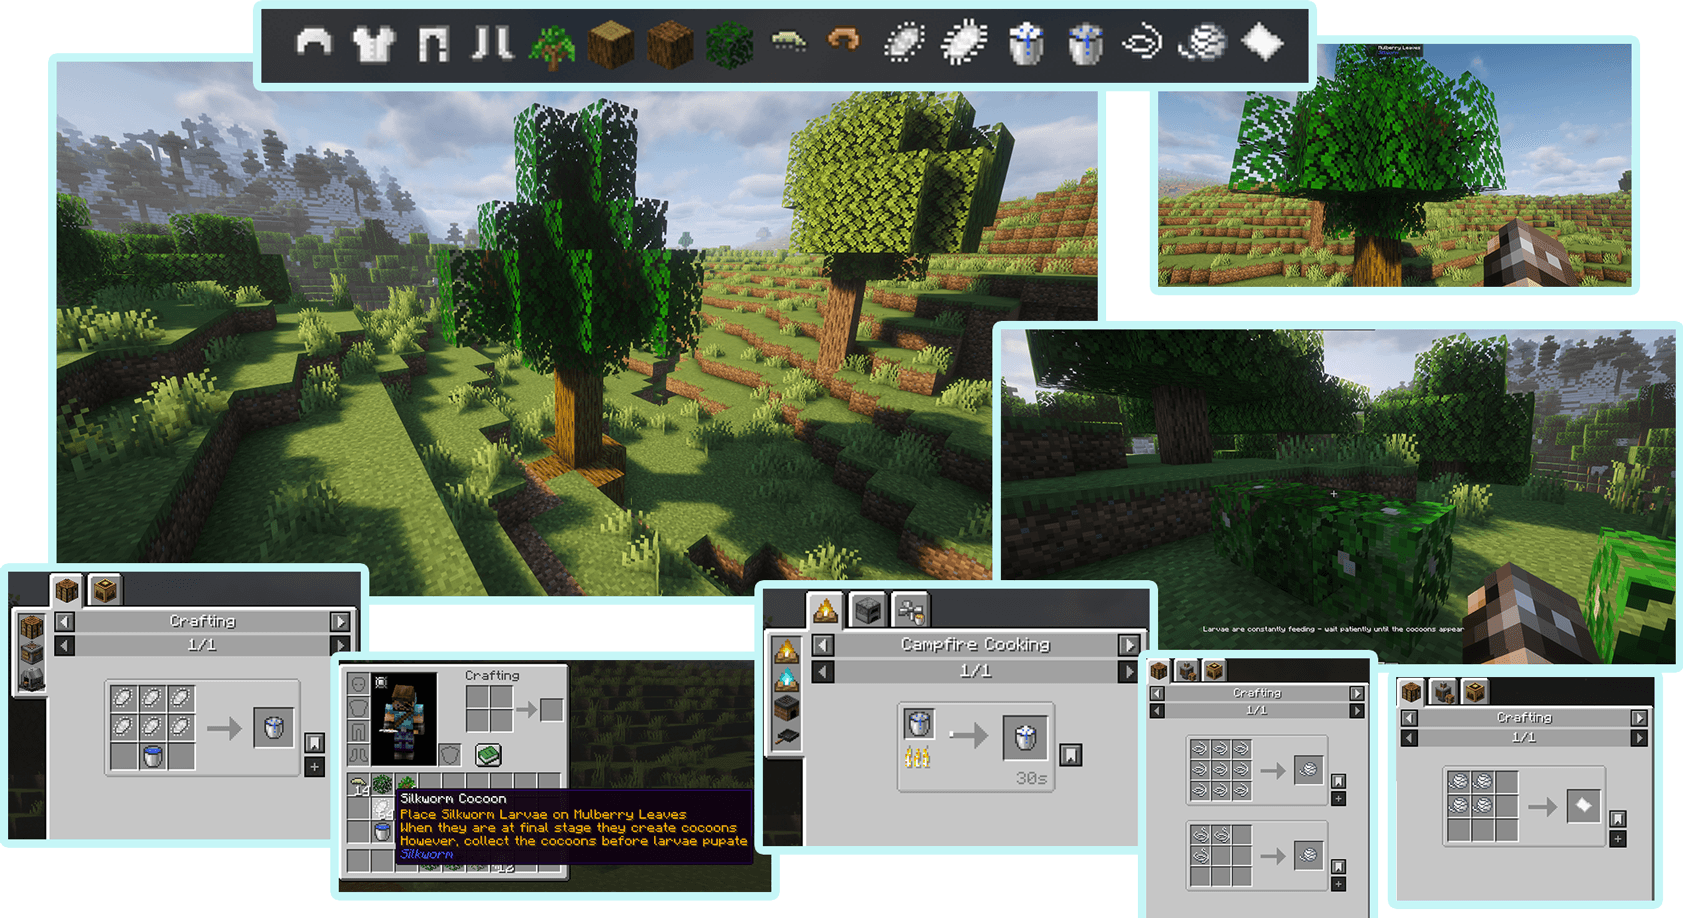Open the green recipe book in the inventory

coord(489,754)
